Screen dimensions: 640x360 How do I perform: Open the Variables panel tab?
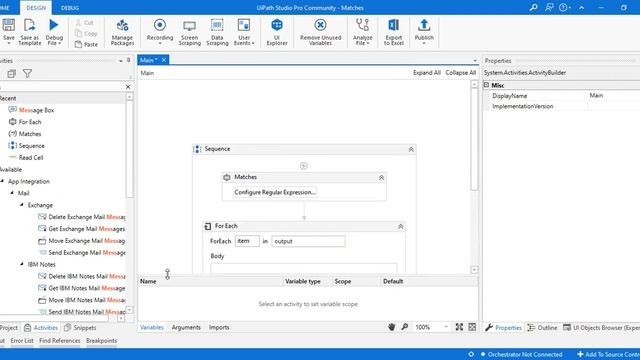point(151,327)
